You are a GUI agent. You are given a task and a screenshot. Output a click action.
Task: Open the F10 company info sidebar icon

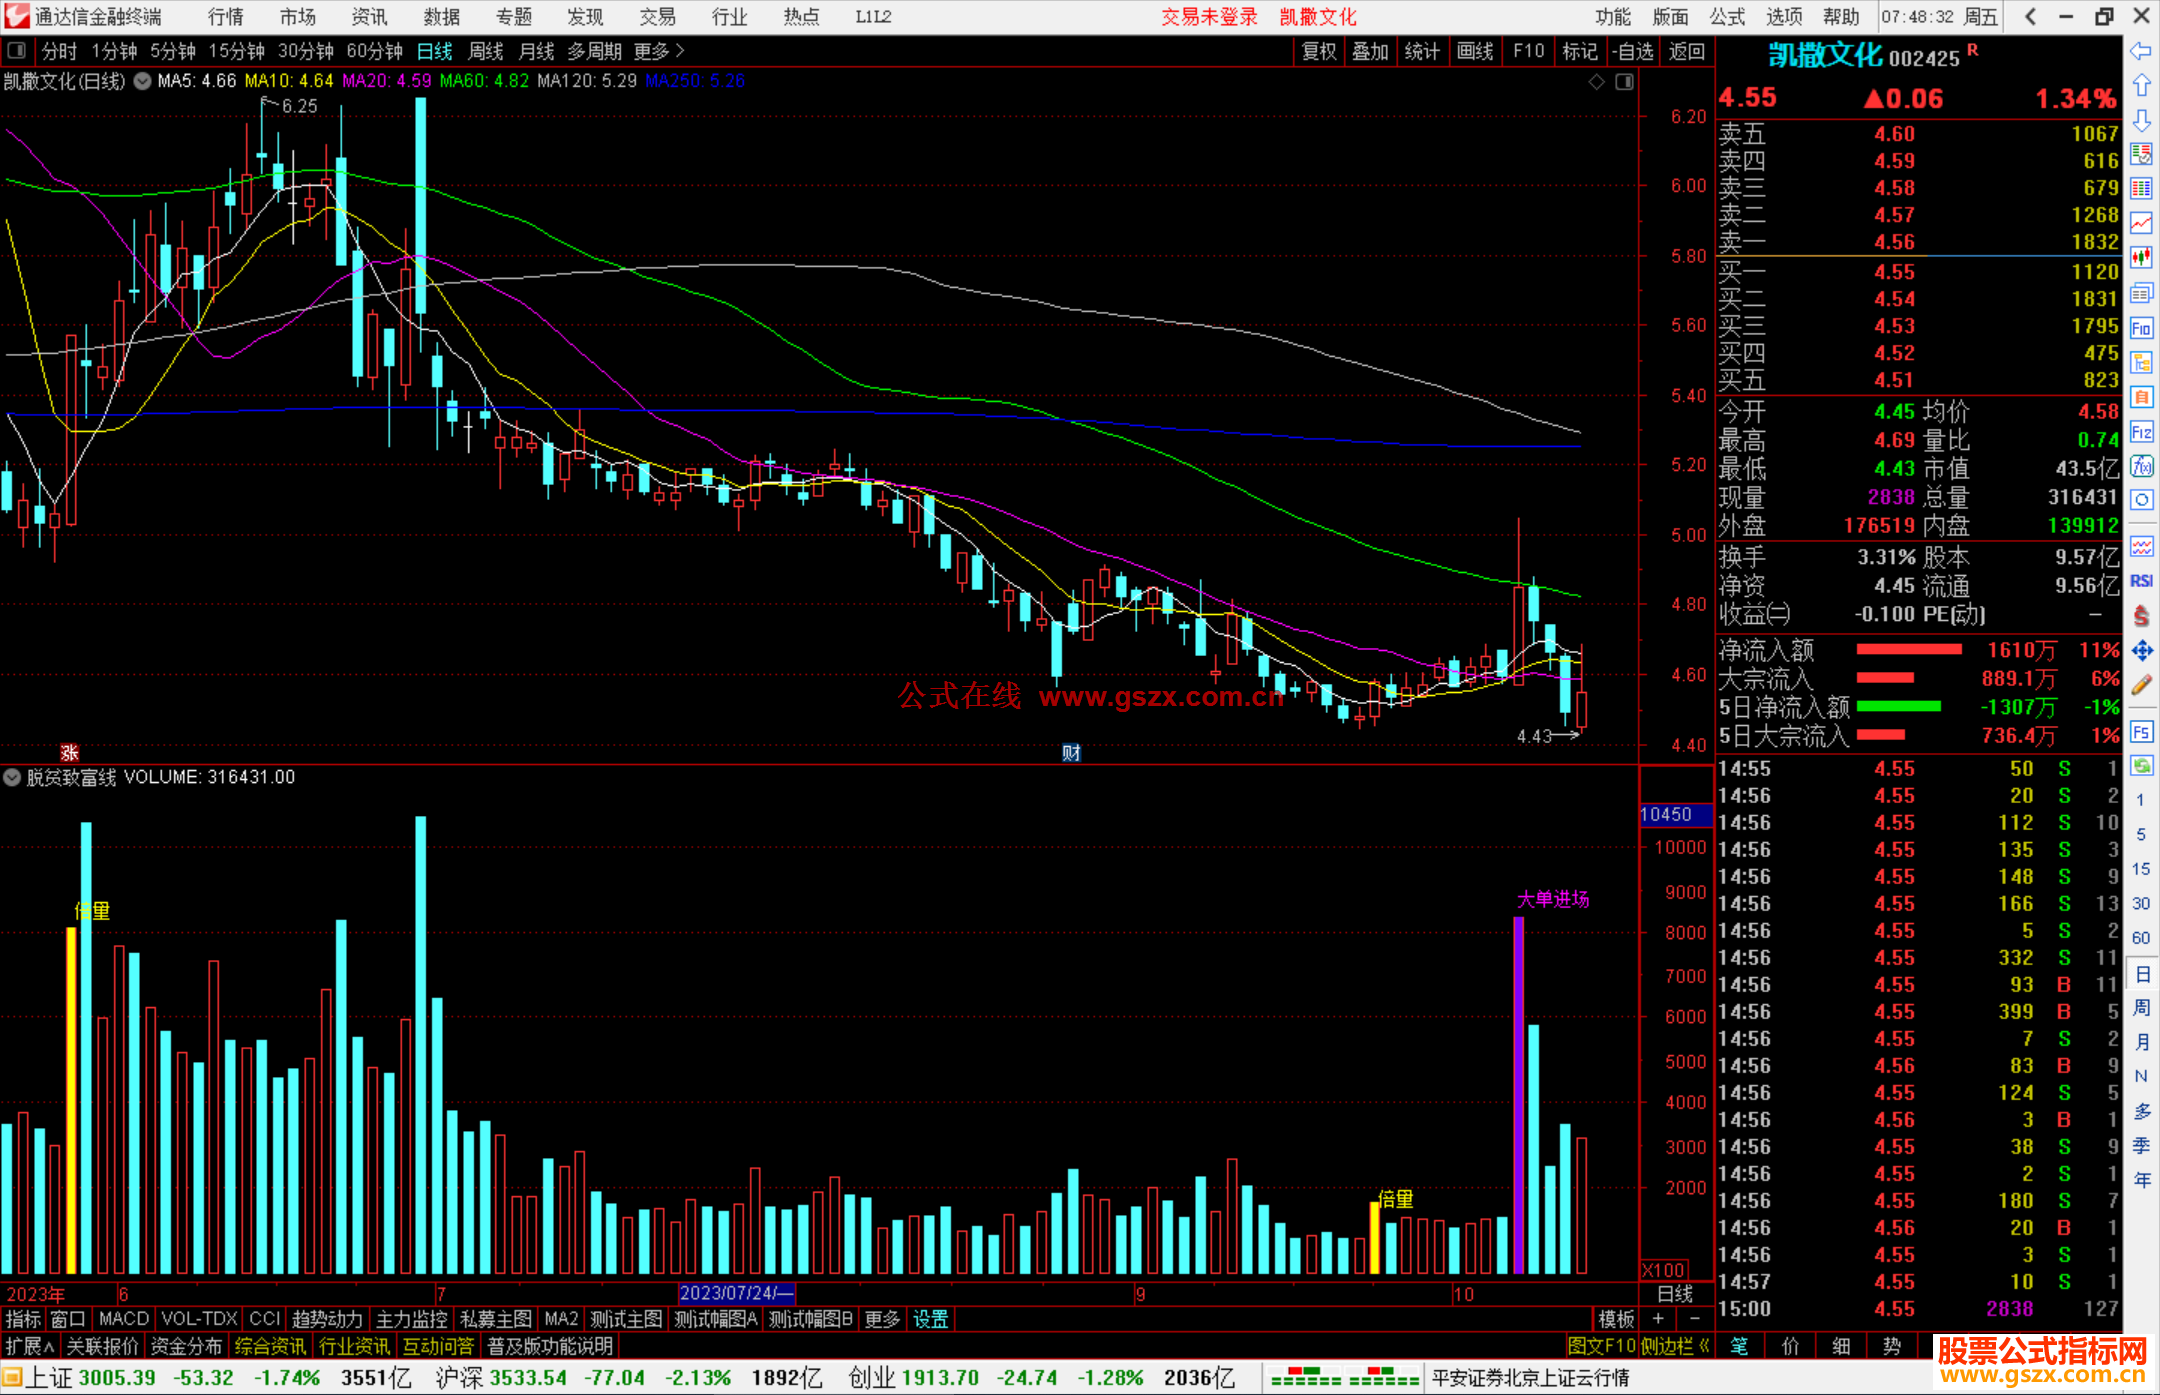(2141, 328)
